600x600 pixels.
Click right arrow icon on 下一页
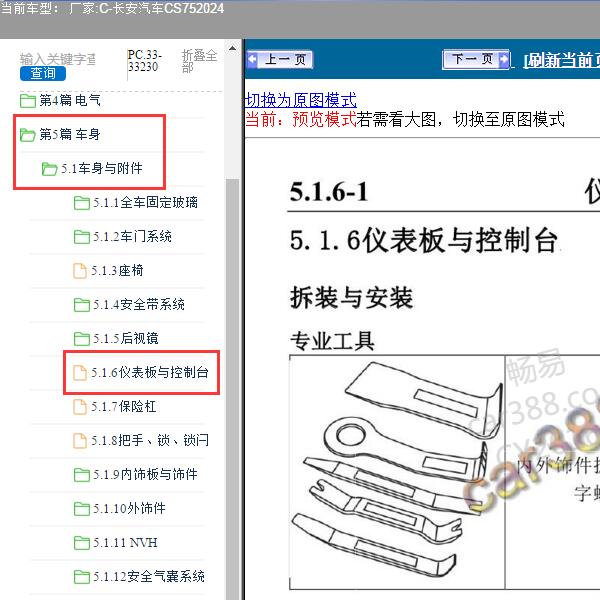(504, 59)
